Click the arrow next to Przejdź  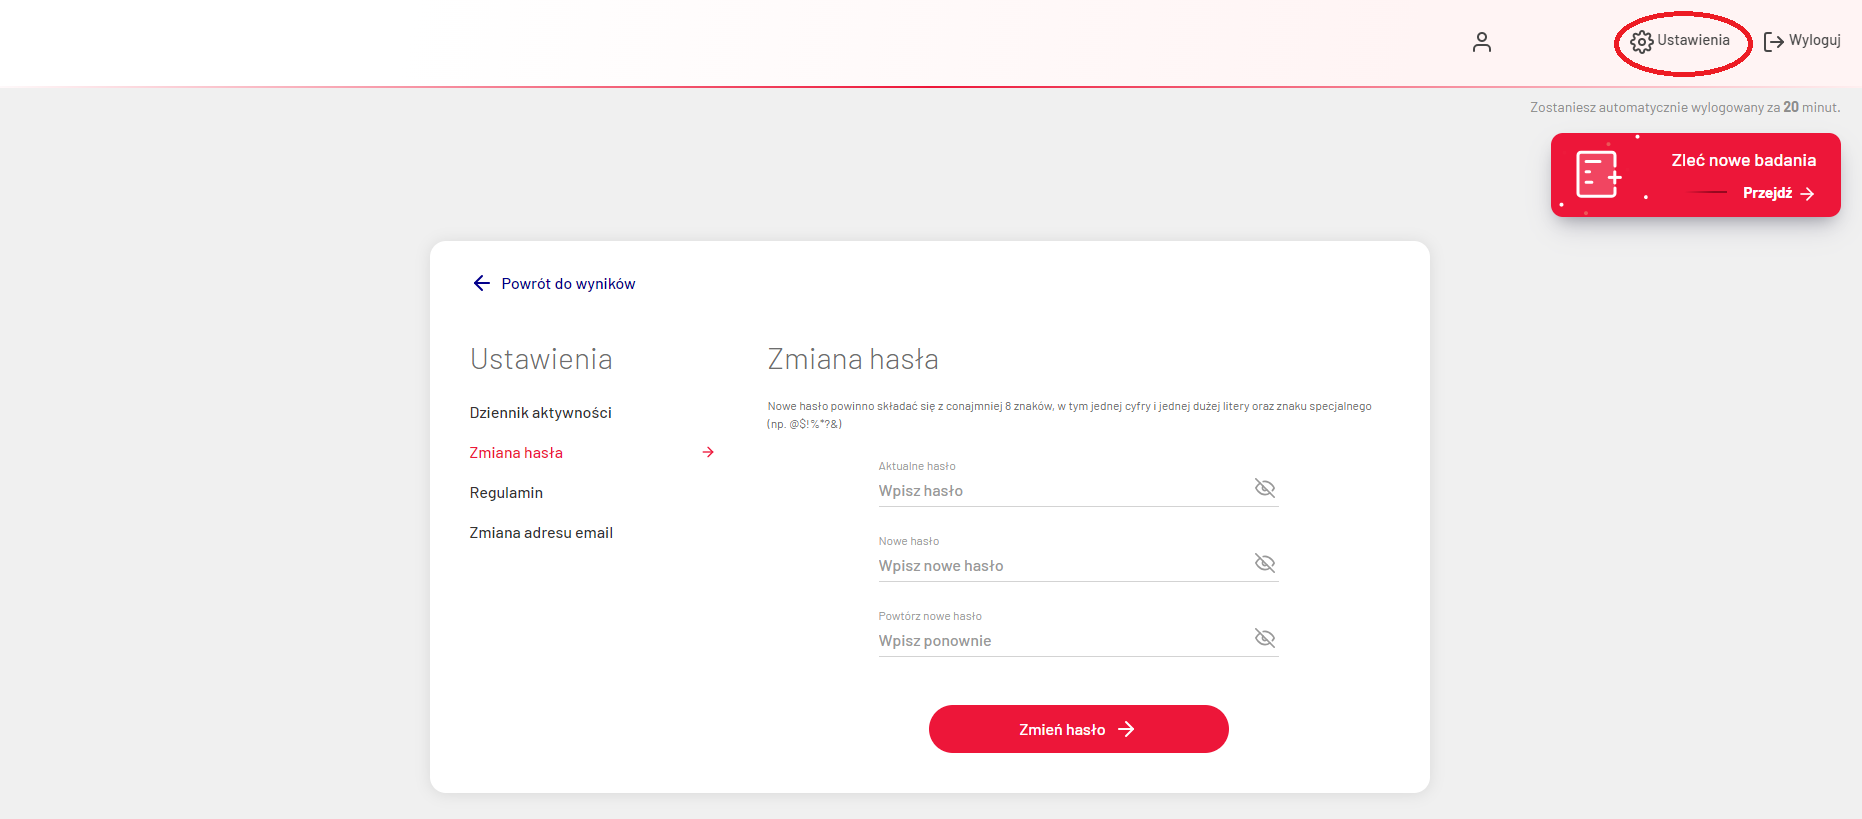tap(1807, 194)
